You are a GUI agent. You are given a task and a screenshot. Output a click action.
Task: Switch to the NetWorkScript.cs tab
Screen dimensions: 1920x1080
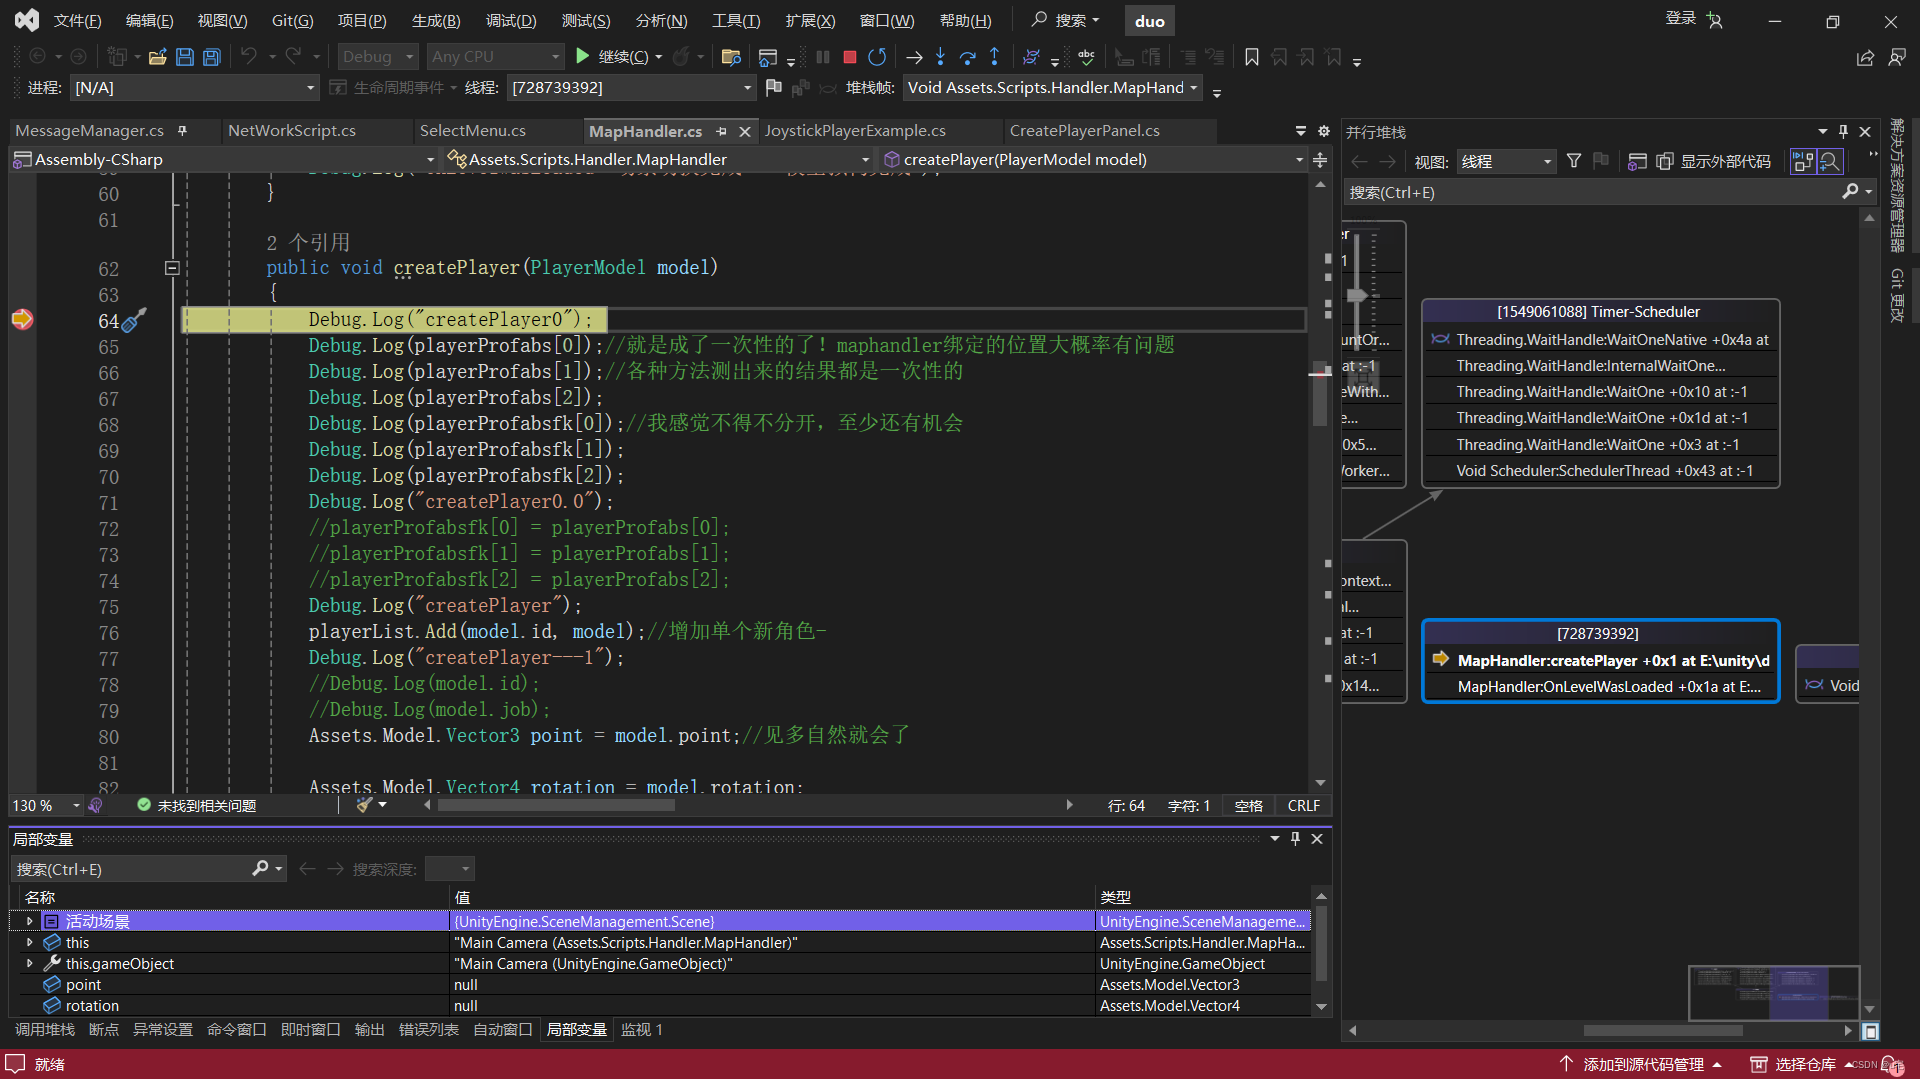(292, 131)
